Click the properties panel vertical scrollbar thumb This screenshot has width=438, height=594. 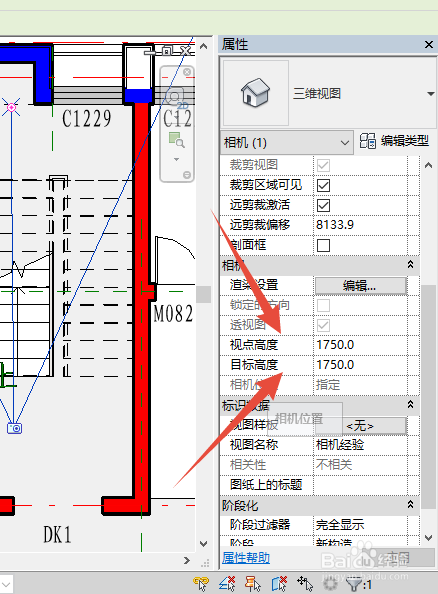tap(429, 397)
